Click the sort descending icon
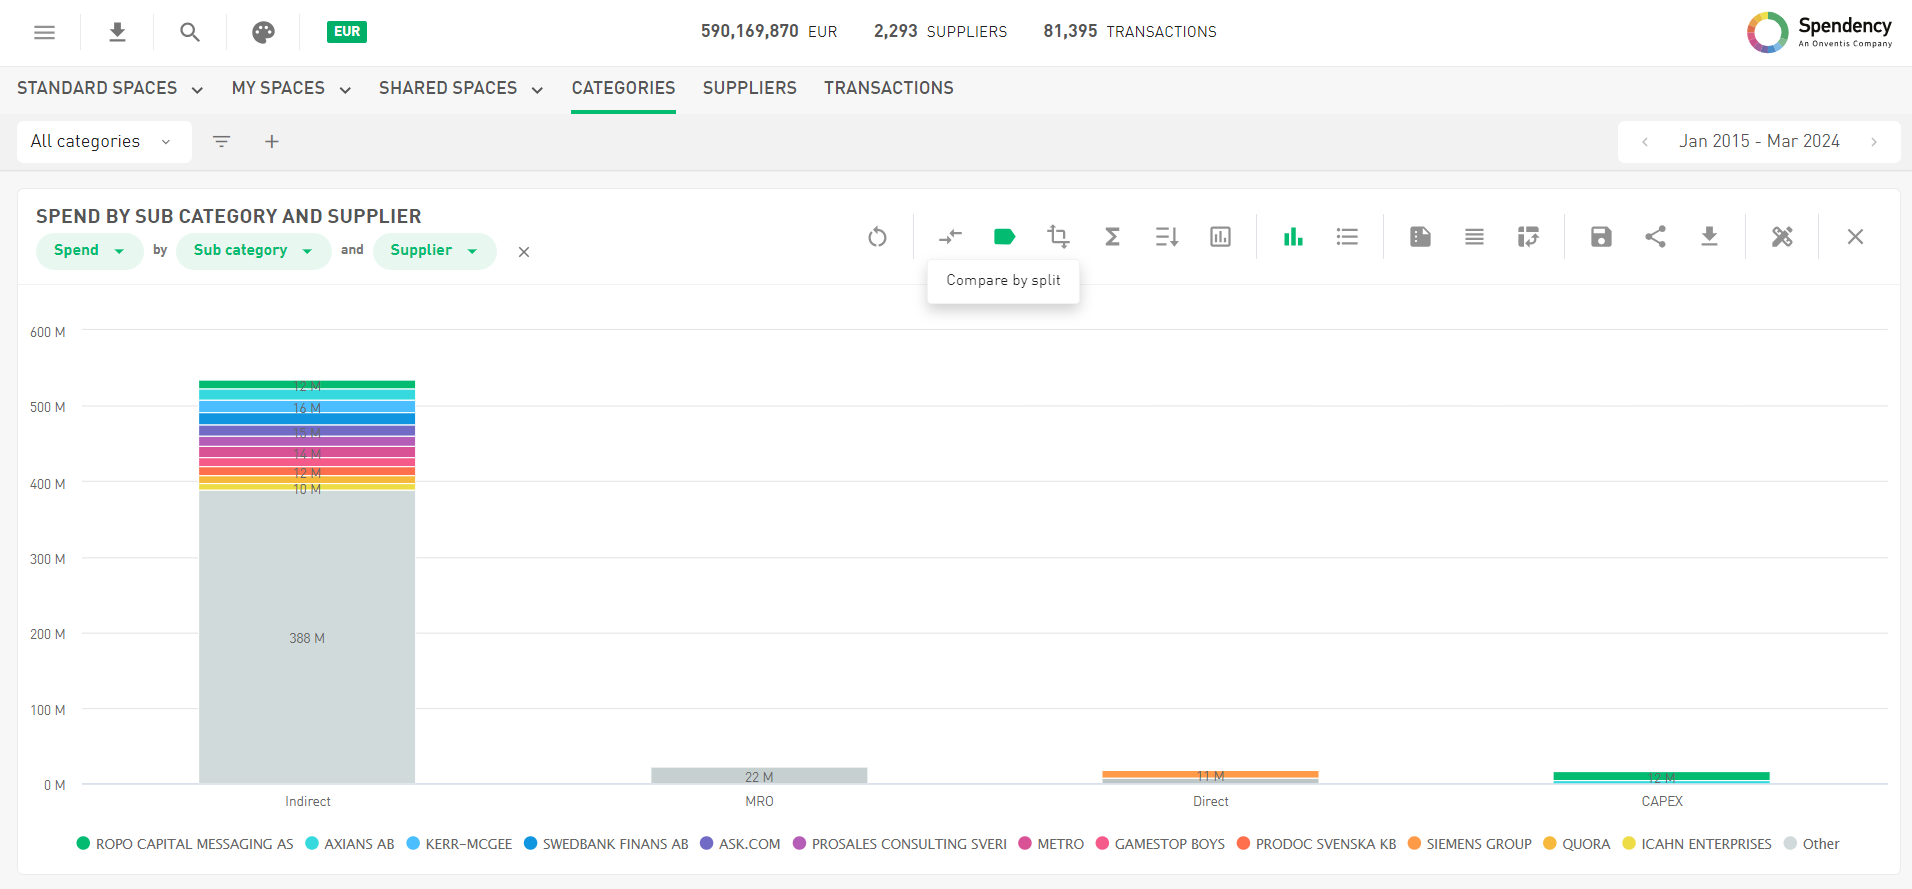1912x889 pixels. [x=1166, y=237]
